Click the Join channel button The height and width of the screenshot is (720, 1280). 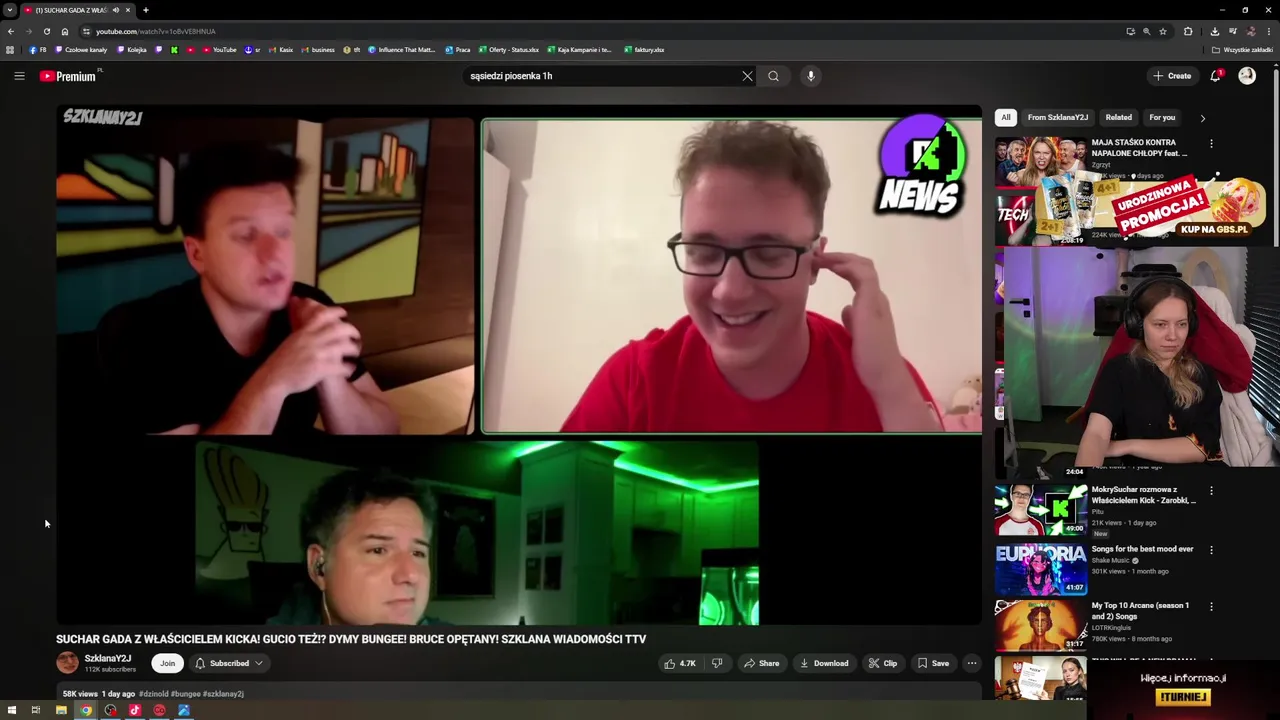point(167,663)
